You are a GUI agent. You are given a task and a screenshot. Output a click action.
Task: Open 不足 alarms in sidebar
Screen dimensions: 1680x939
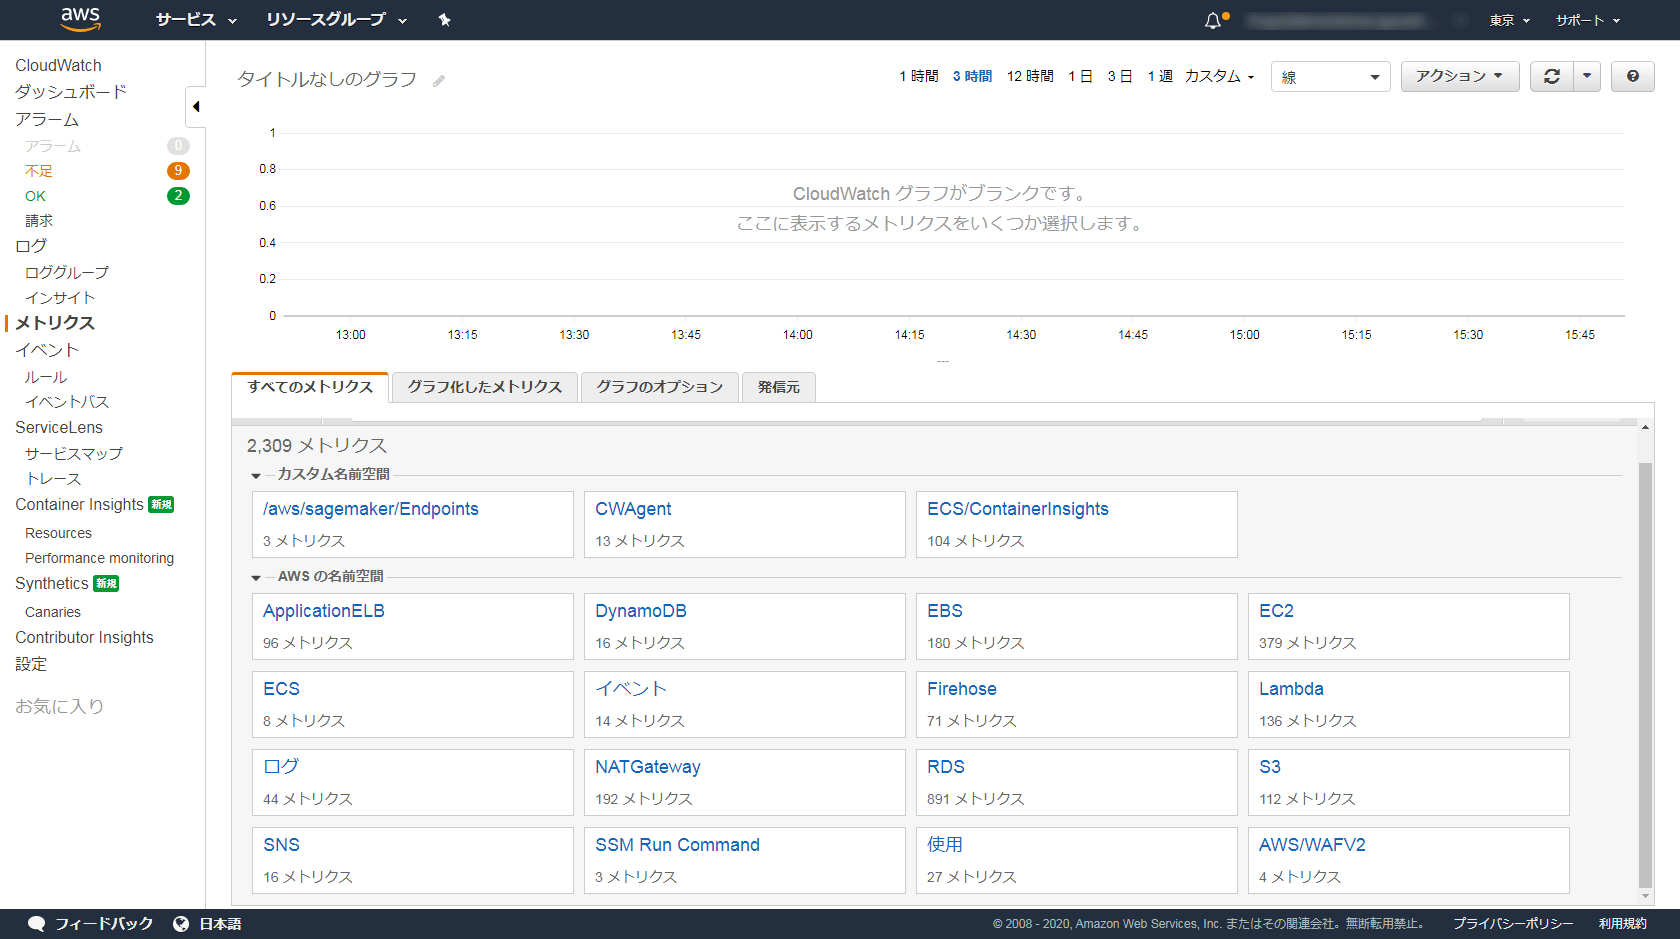coord(39,171)
